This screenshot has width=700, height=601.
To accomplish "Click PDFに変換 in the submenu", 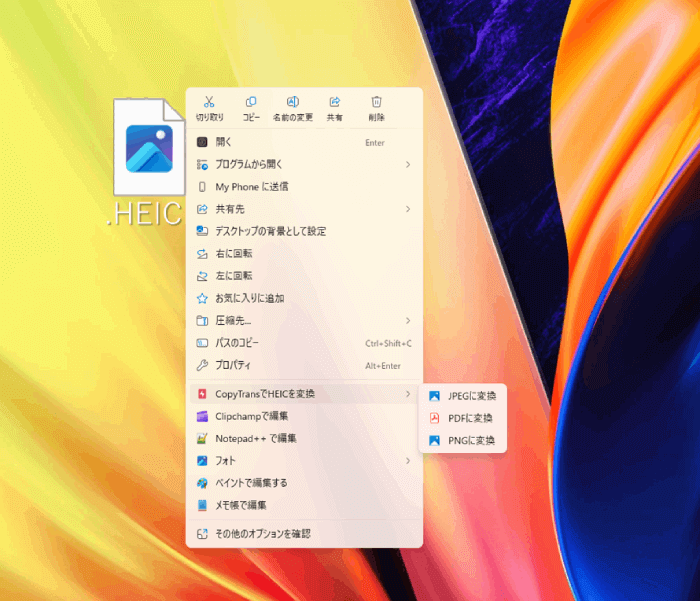I will coord(462,418).
